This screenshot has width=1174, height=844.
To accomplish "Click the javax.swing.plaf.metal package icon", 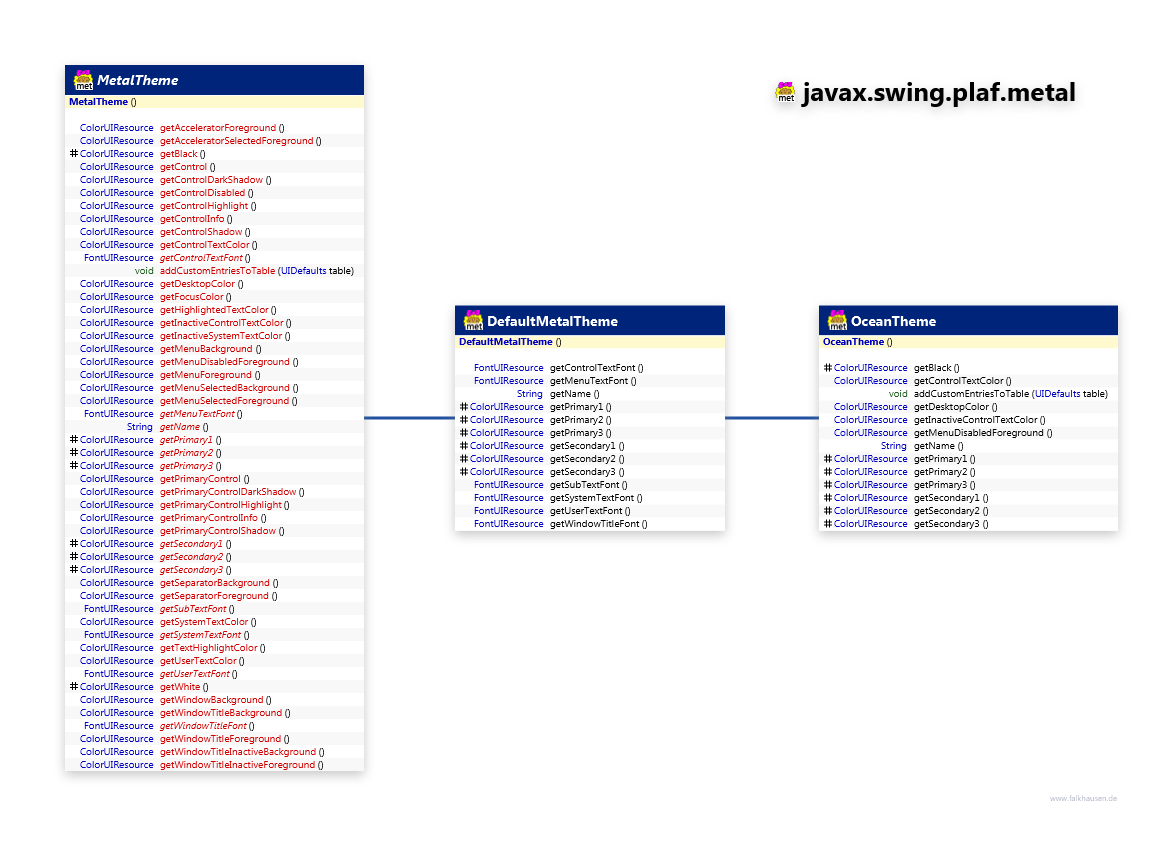I will (x=786, y=92).
